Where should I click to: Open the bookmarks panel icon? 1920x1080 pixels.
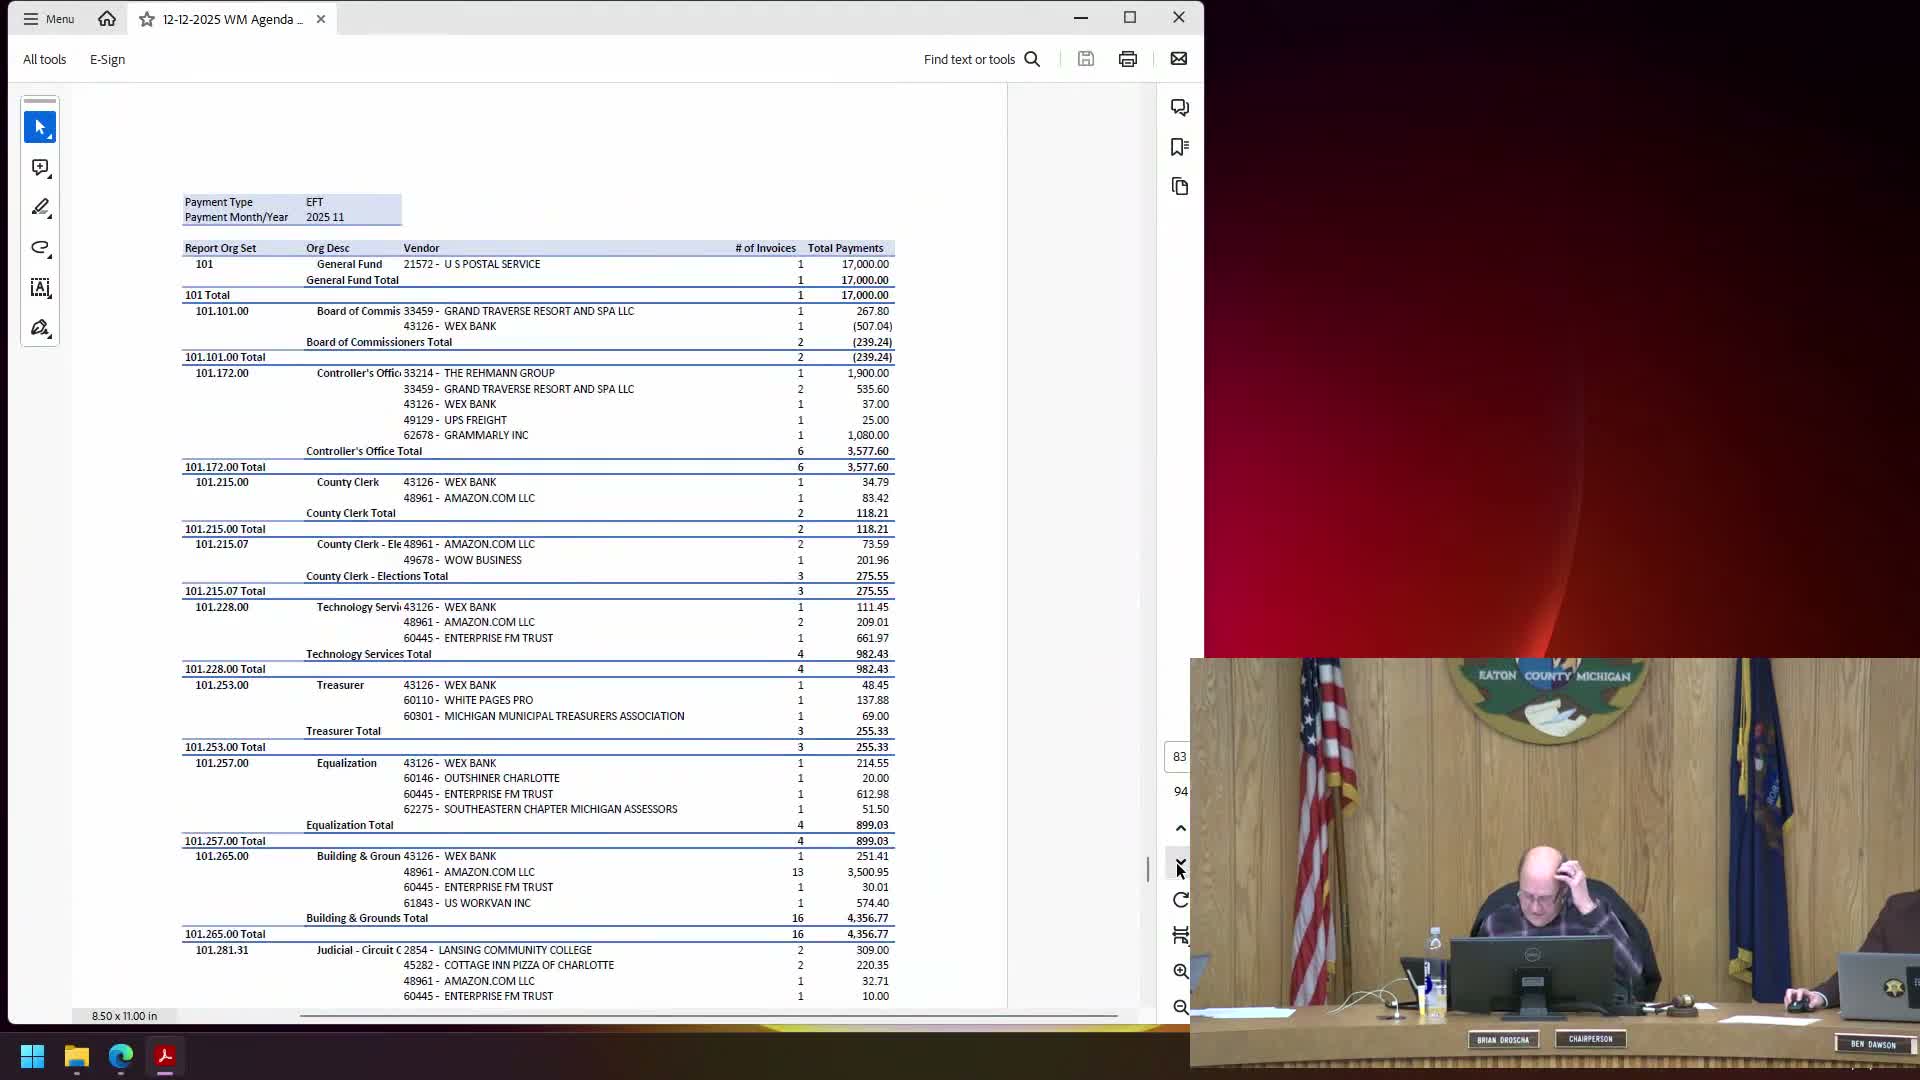click(1180, 147)
